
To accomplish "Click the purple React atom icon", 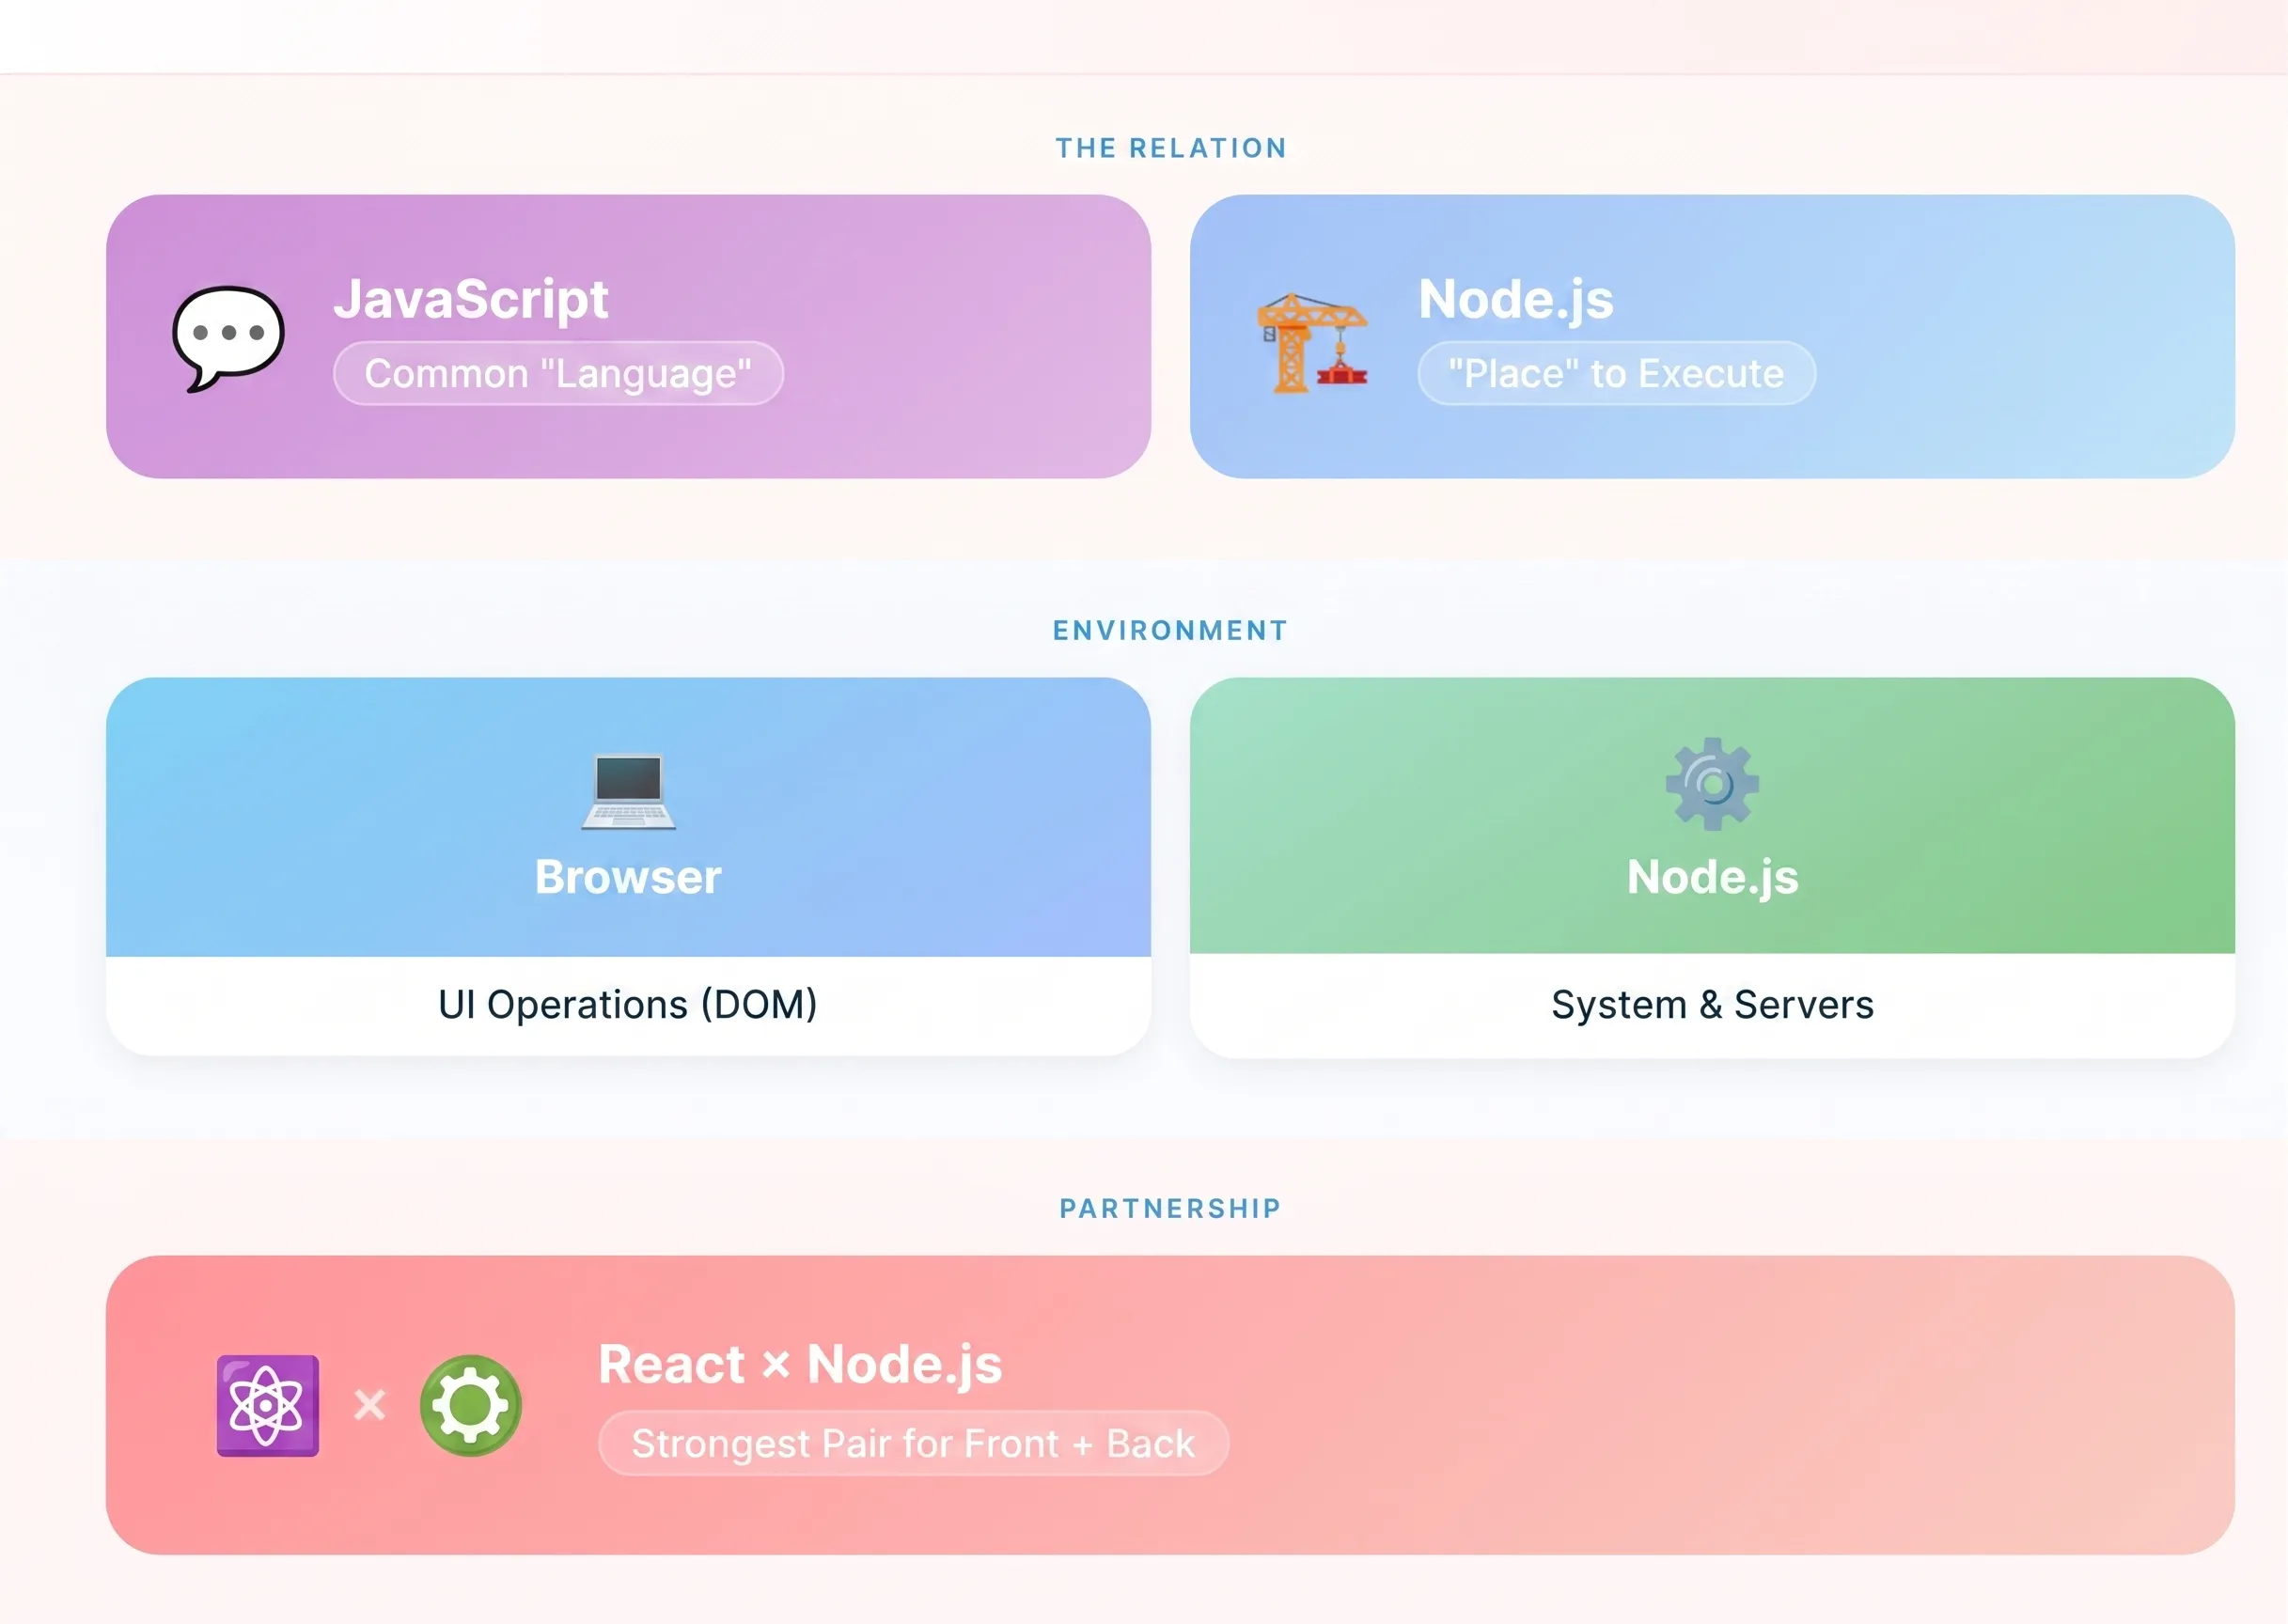I will coord(268,1405).
